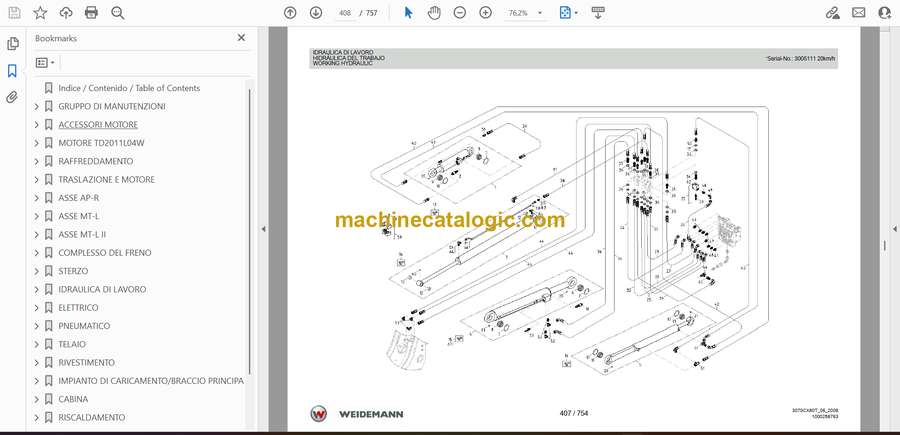Screen dimensions: 900x435
Task: Toggle the Bookmarks panel icon
Action: (x=12, y=71)
